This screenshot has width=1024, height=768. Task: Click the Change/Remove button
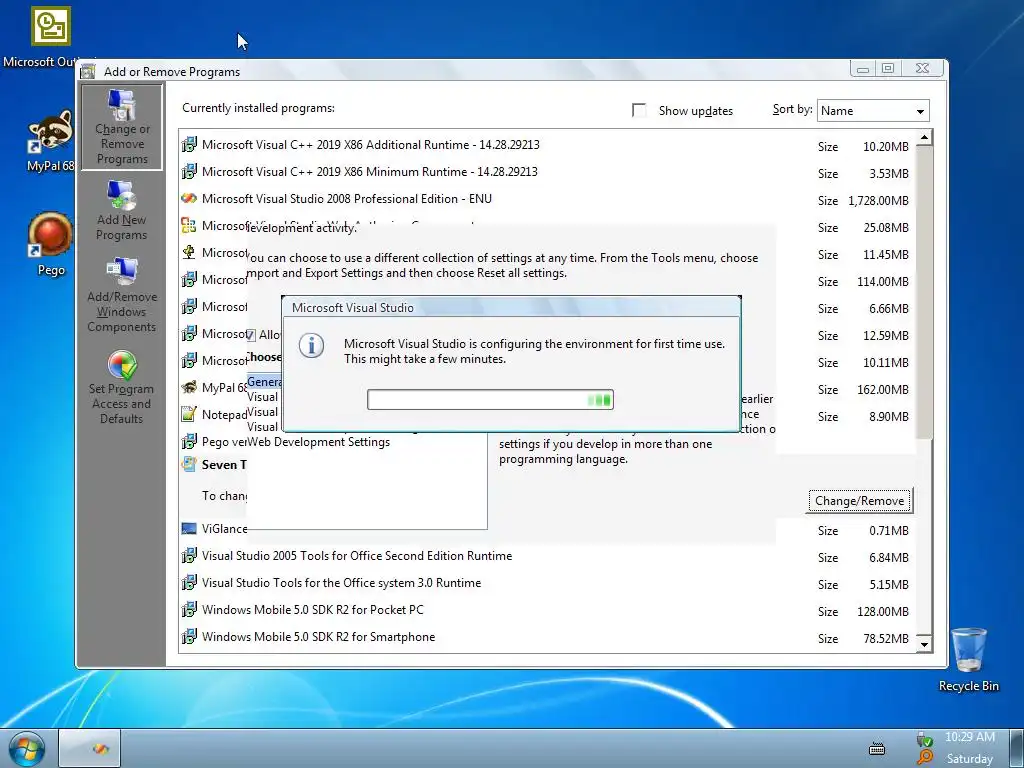859,501
